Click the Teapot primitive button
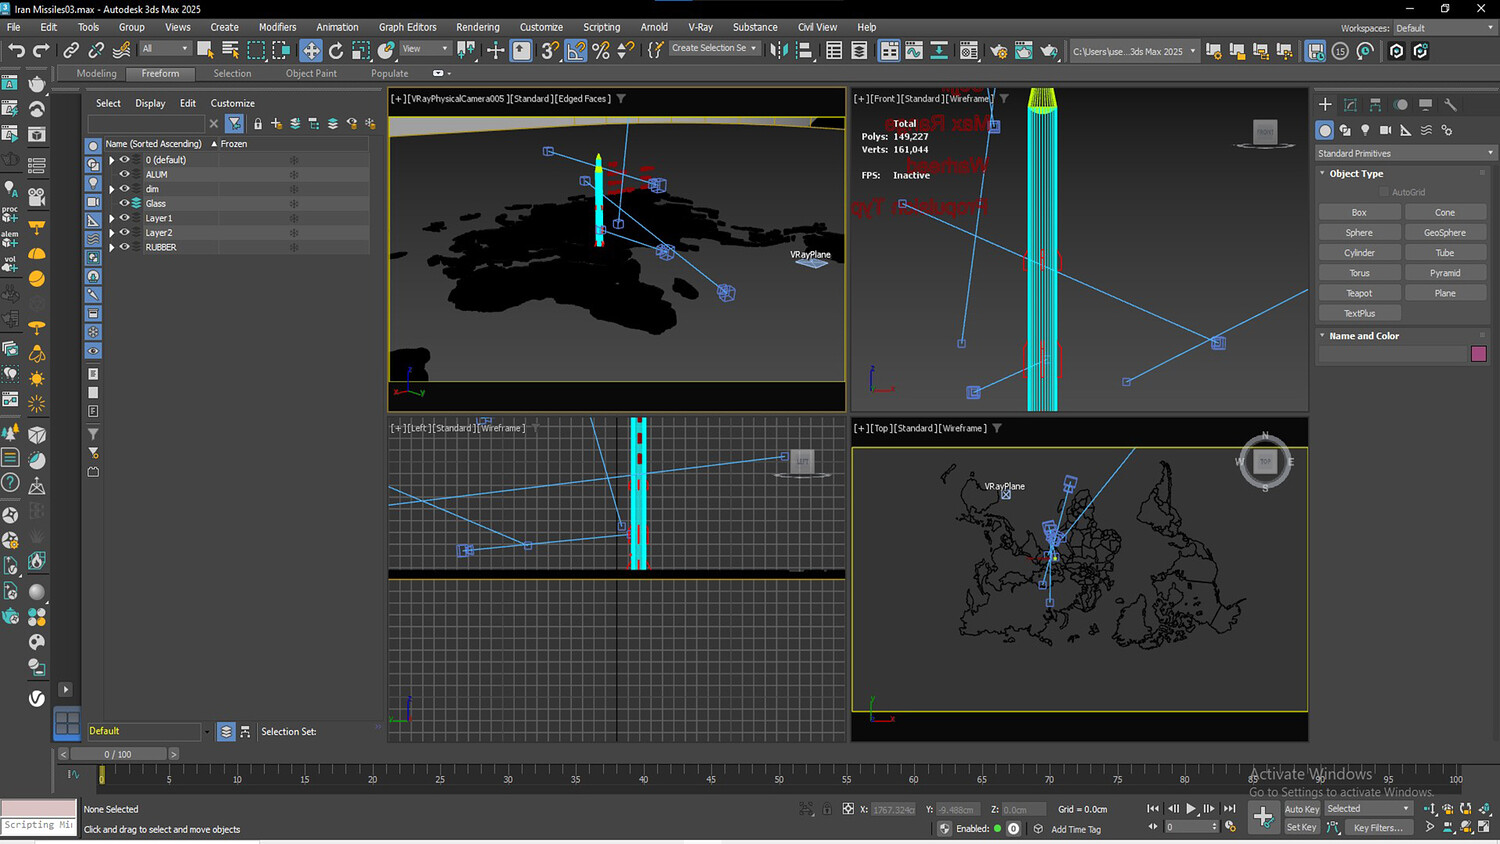Image resolution: width=1500 pixels, height=844 pixels. click(x=1358, y=293)
